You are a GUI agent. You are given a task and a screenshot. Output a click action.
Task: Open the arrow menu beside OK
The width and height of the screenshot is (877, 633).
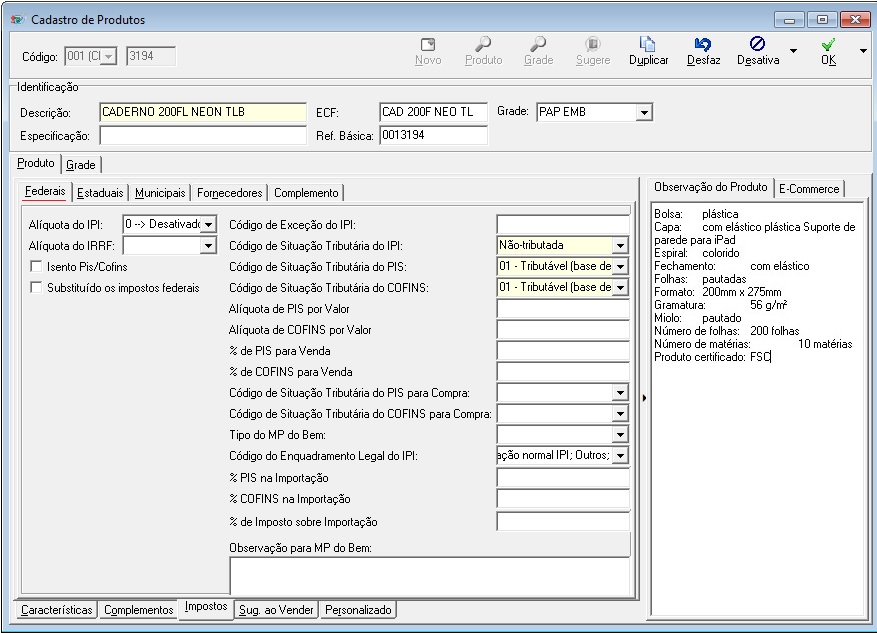pos(863,51)
